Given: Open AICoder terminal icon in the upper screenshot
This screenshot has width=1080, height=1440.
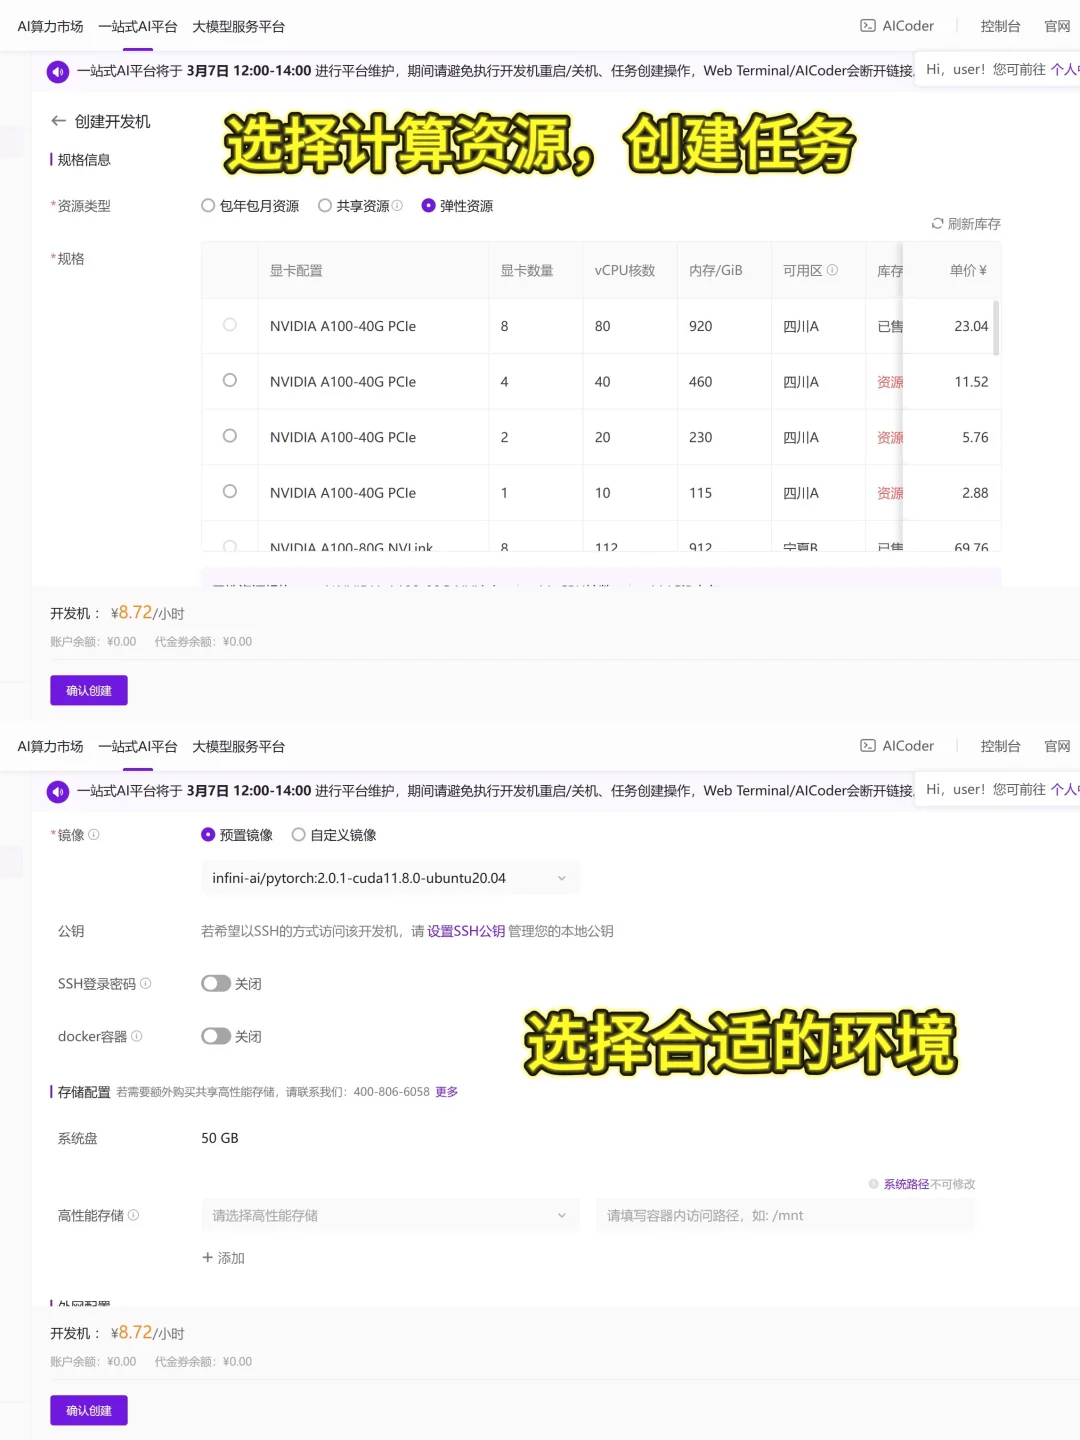Looking at the screenshot, I should (868, 26).
